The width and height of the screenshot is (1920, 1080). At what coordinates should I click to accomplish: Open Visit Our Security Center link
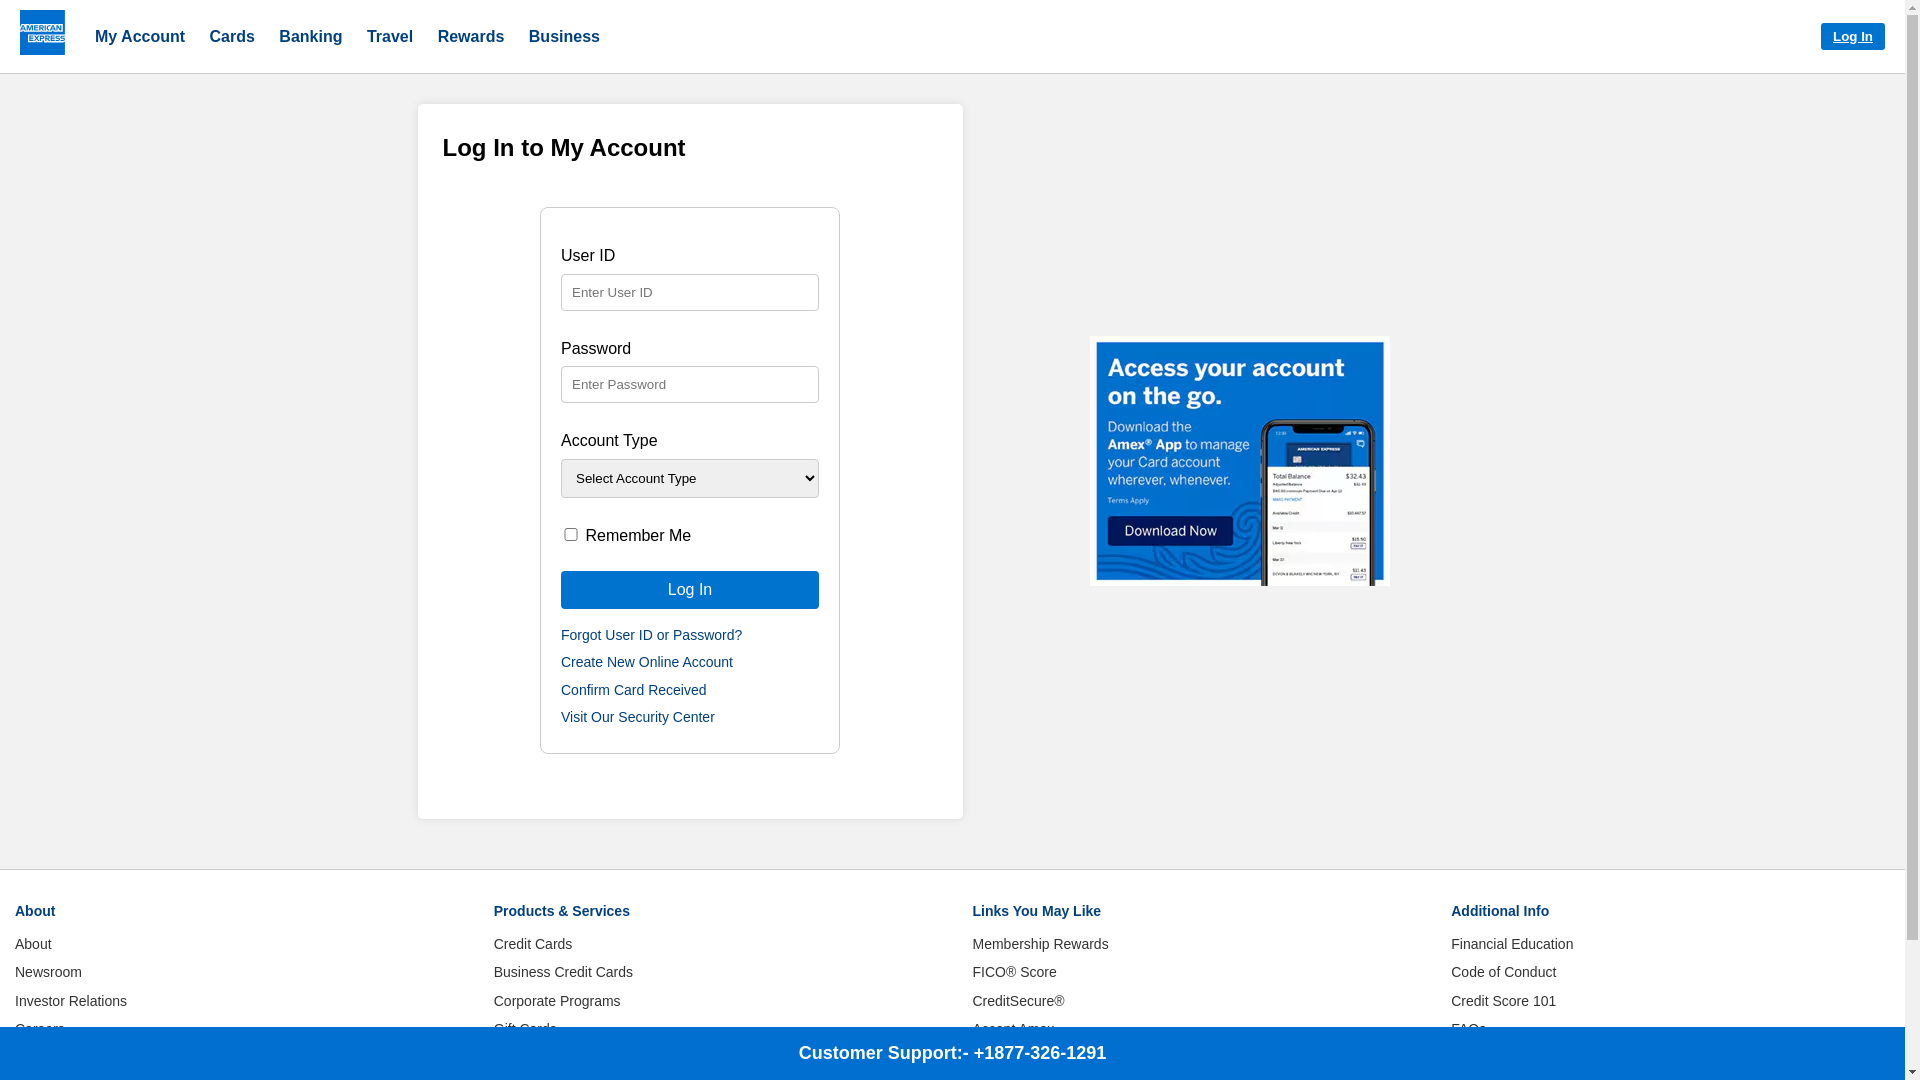[x=638, y=717]
